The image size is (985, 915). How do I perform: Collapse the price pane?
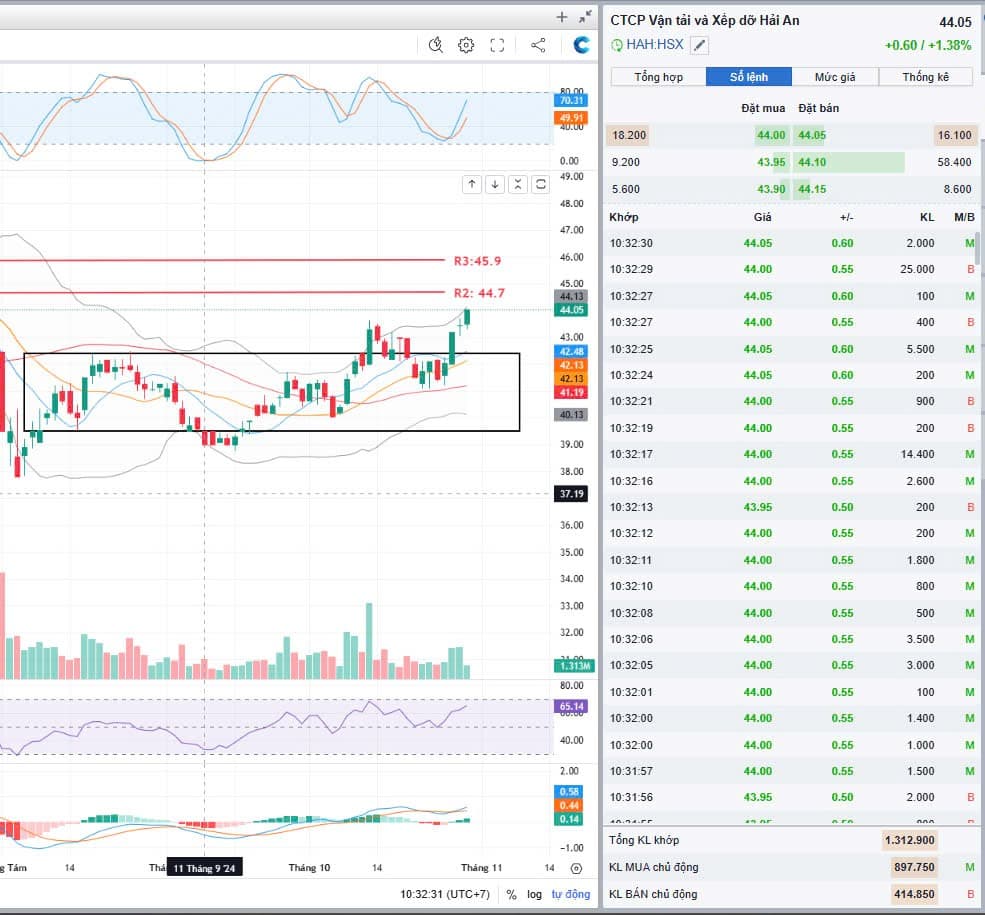518,184
